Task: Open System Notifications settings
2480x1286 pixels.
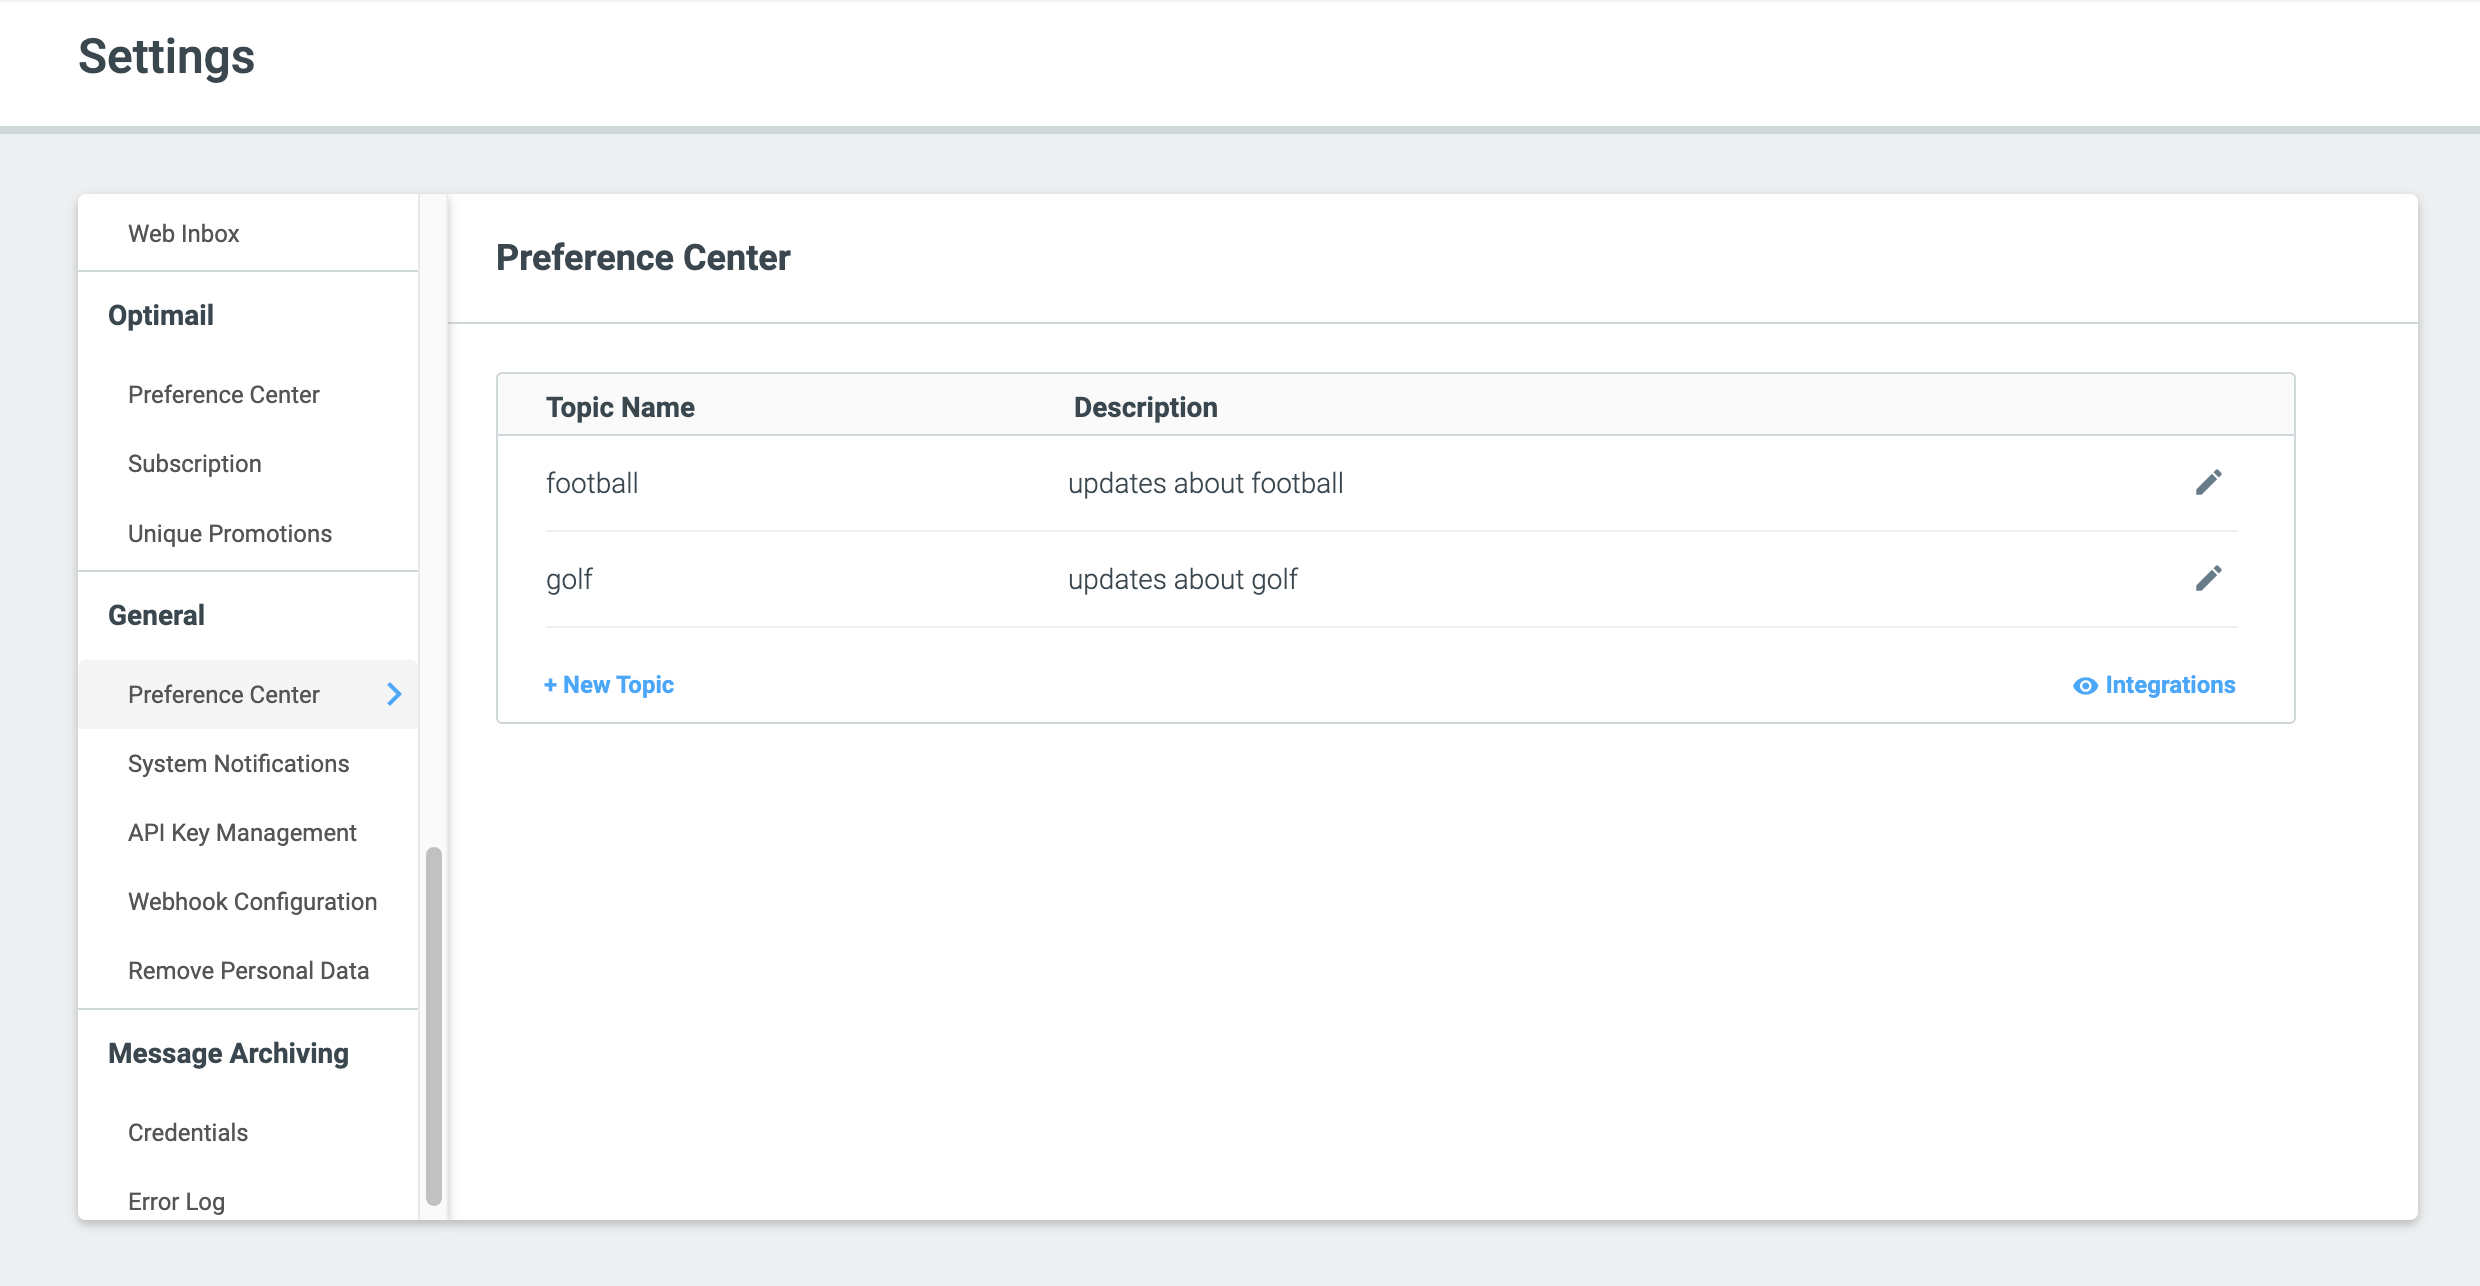Action: pos(238,764)
